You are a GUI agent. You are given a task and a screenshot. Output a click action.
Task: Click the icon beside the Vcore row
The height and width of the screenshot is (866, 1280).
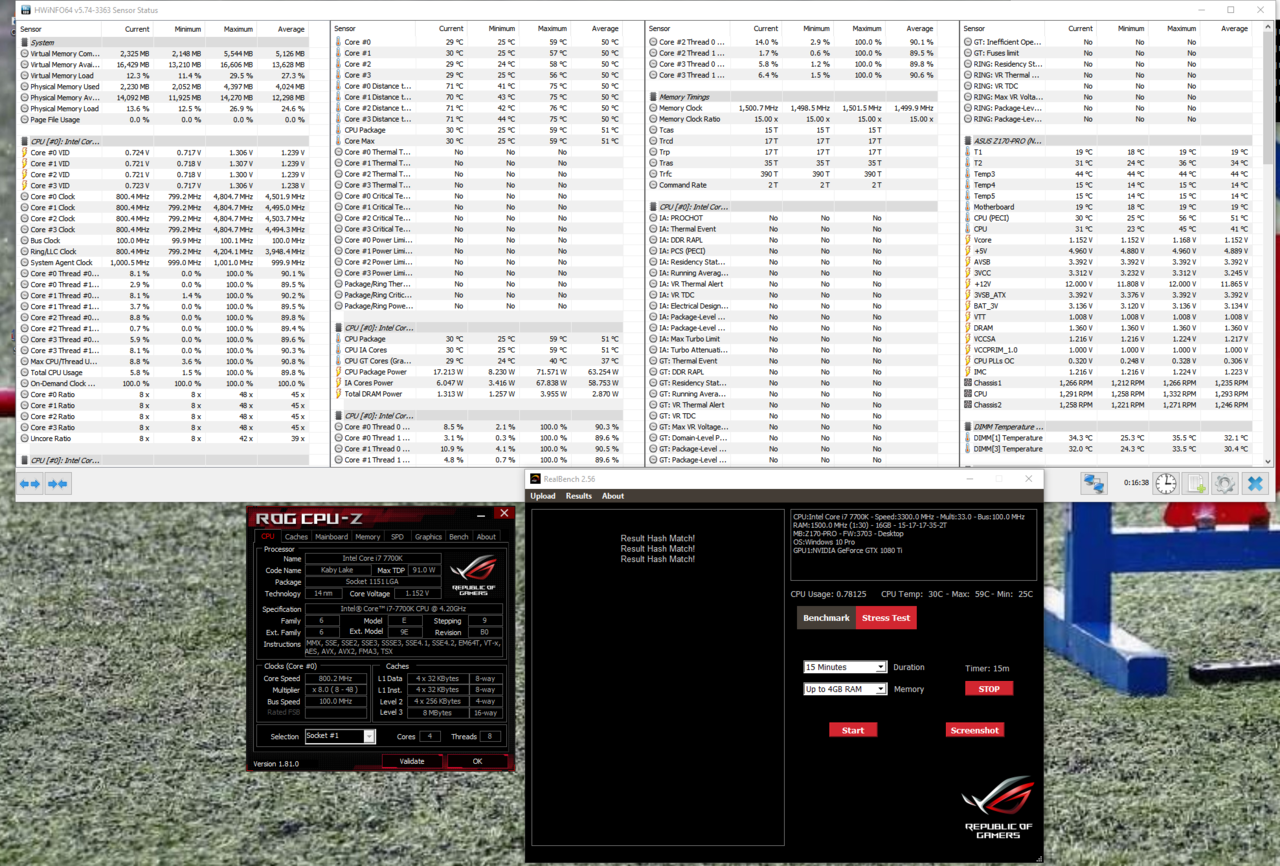(x=967, y=240)
